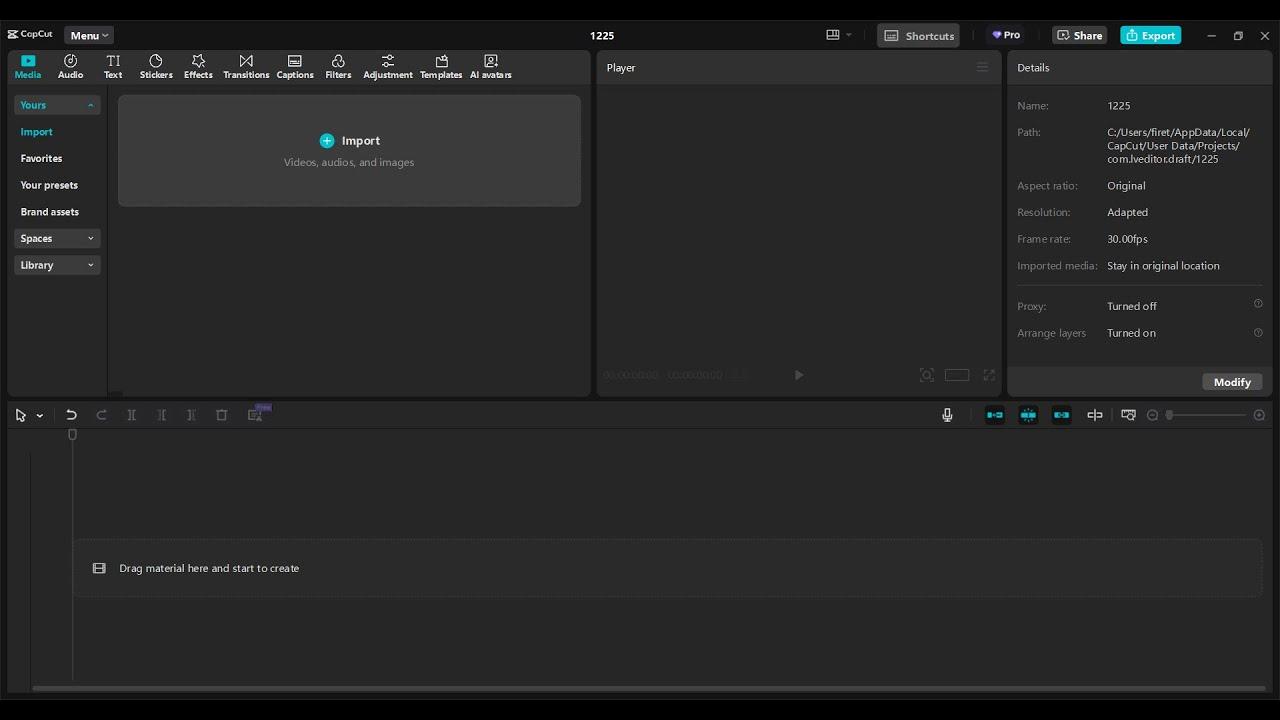This screenshot has width=1280, height=720.
Task: Click the undo arrow in timeline toolbar
Action: [71, 415]
